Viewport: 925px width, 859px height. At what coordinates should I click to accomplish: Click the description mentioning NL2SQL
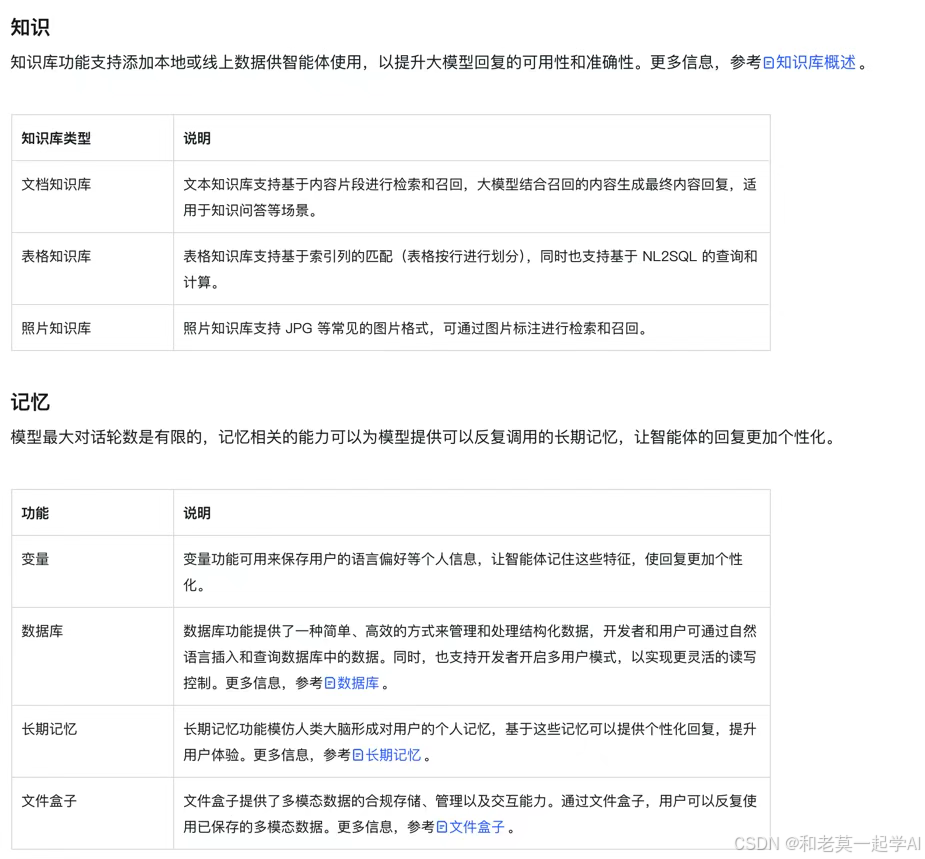pyautogui.click(x=470, y=269)
